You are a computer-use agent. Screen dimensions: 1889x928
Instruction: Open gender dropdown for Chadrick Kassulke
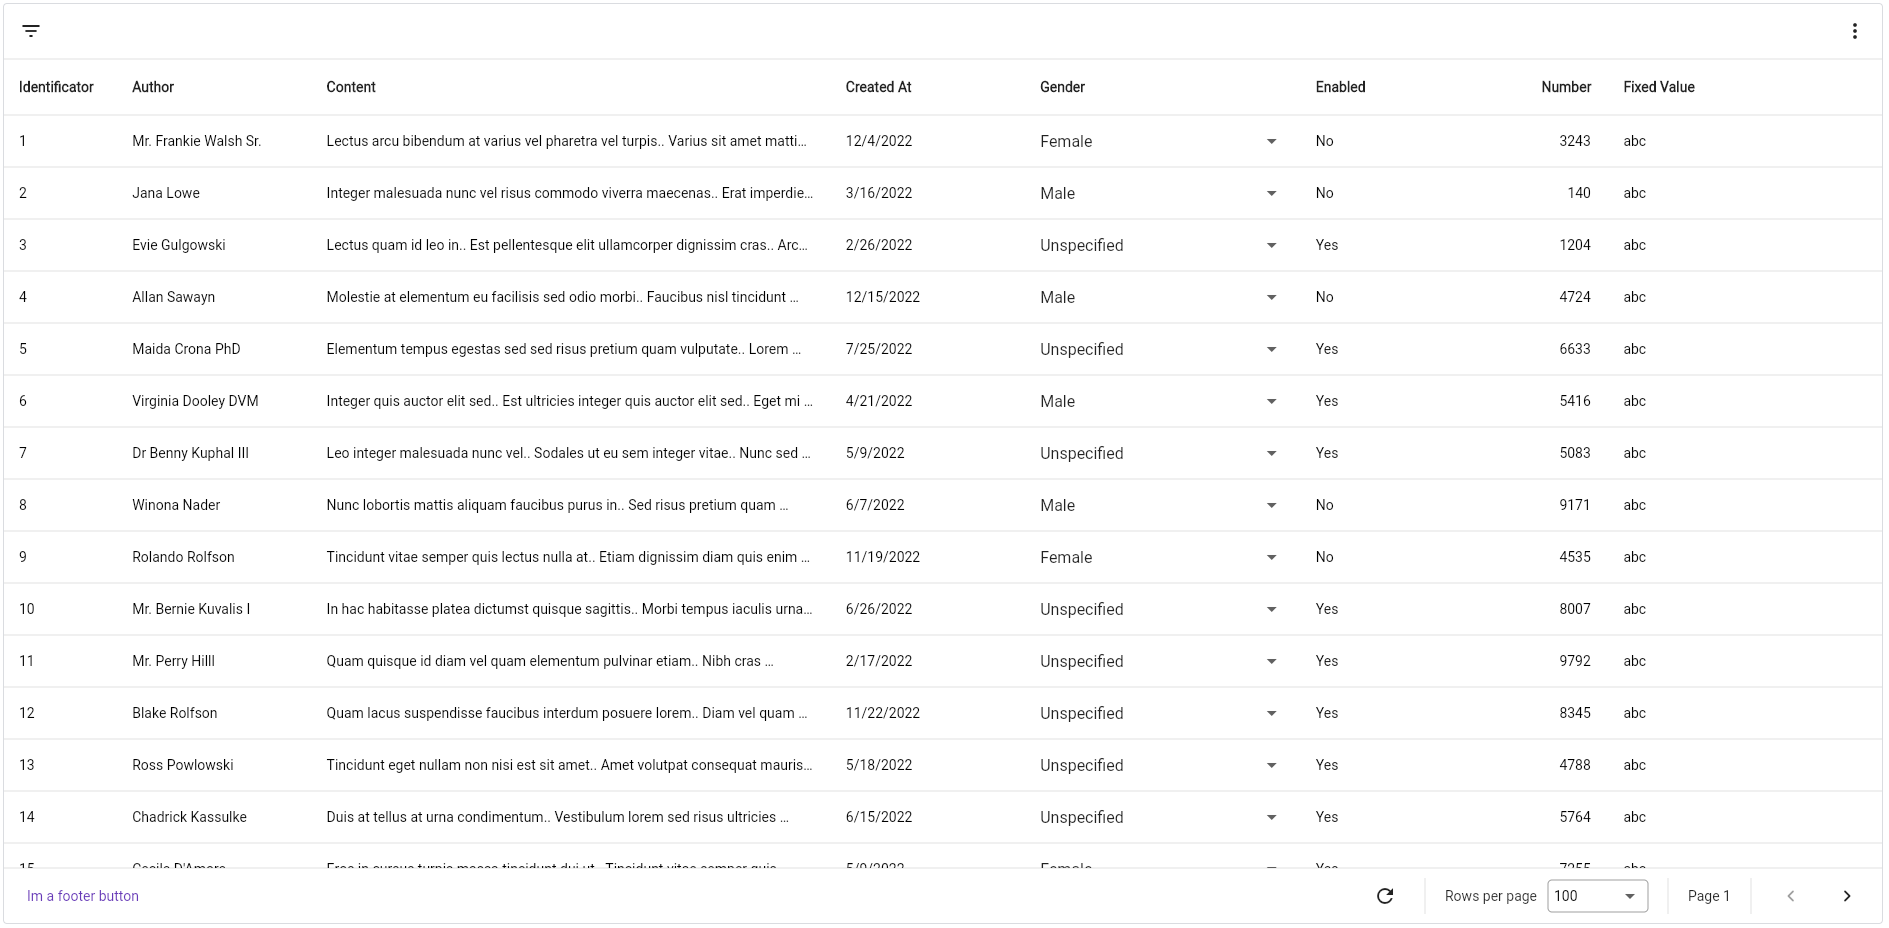(x=1159, y=817)
